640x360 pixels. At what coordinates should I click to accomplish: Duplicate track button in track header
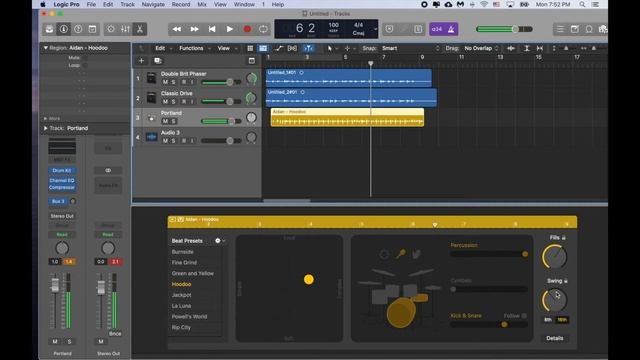coord(158,61)
